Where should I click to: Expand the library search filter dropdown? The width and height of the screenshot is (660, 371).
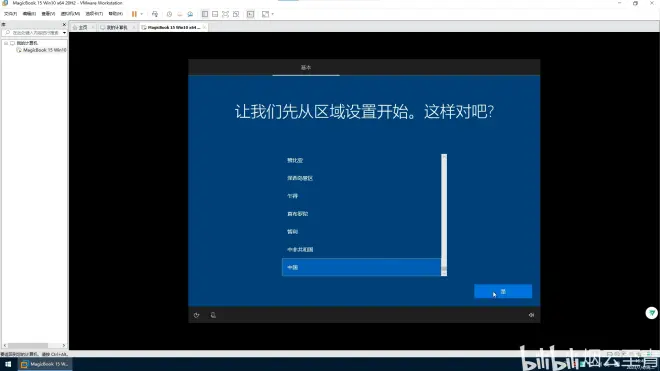click(x=64, y=32)
